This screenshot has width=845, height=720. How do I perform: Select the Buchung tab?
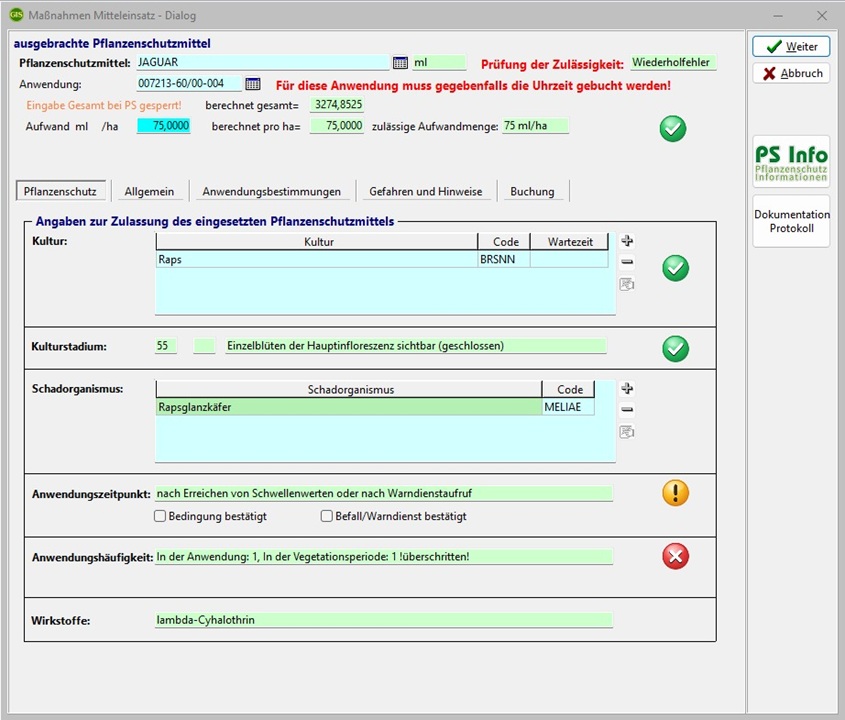(532, 191)
